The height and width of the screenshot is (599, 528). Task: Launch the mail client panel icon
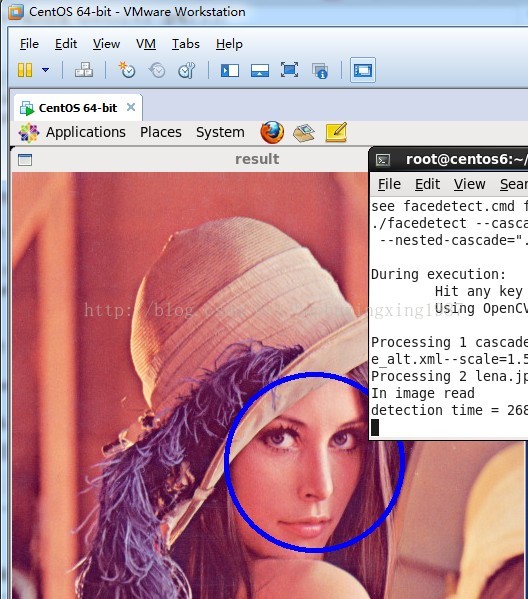click(x=304, y=133)
